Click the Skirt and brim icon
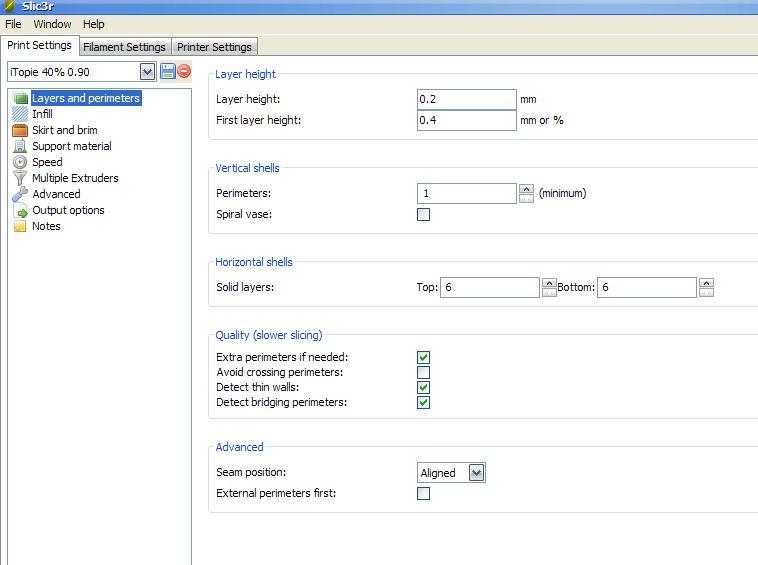The height and width of the screenshot is (565, 758). pyautogui.click(x=20, y=130)
